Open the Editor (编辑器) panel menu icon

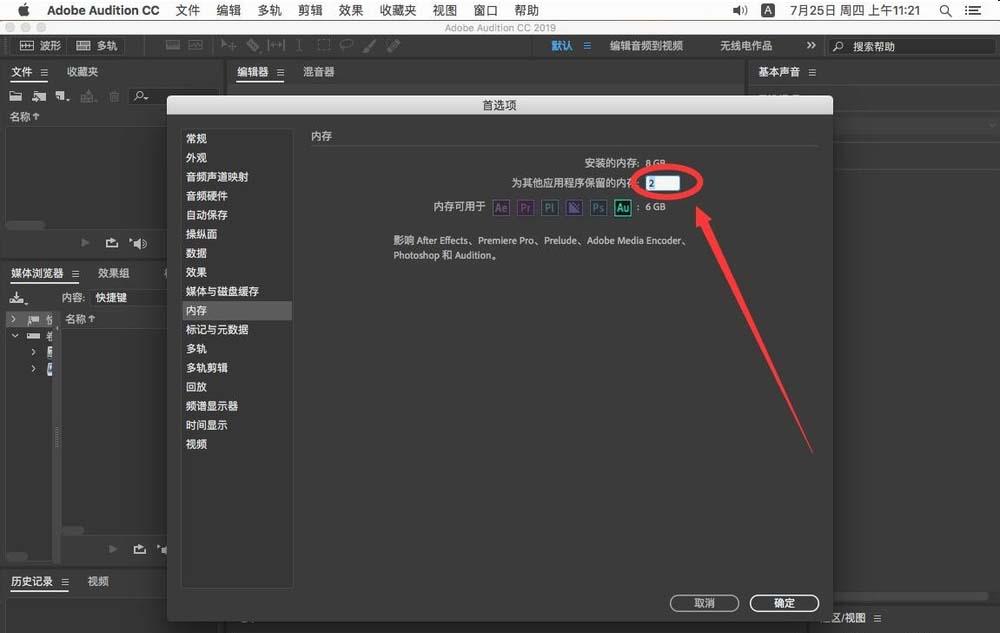coord(281,73)
